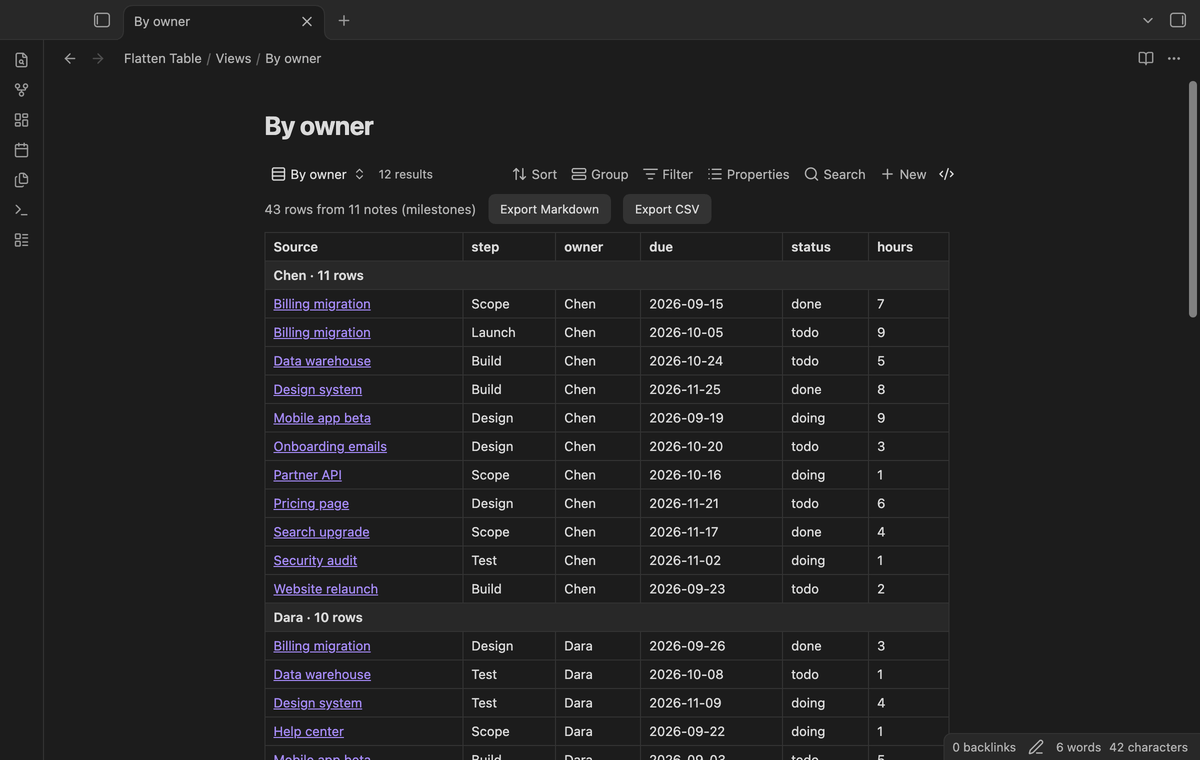Screen dimensions: 1200x760
Task: Open daily note calendar icon
Action: (21, 150)
